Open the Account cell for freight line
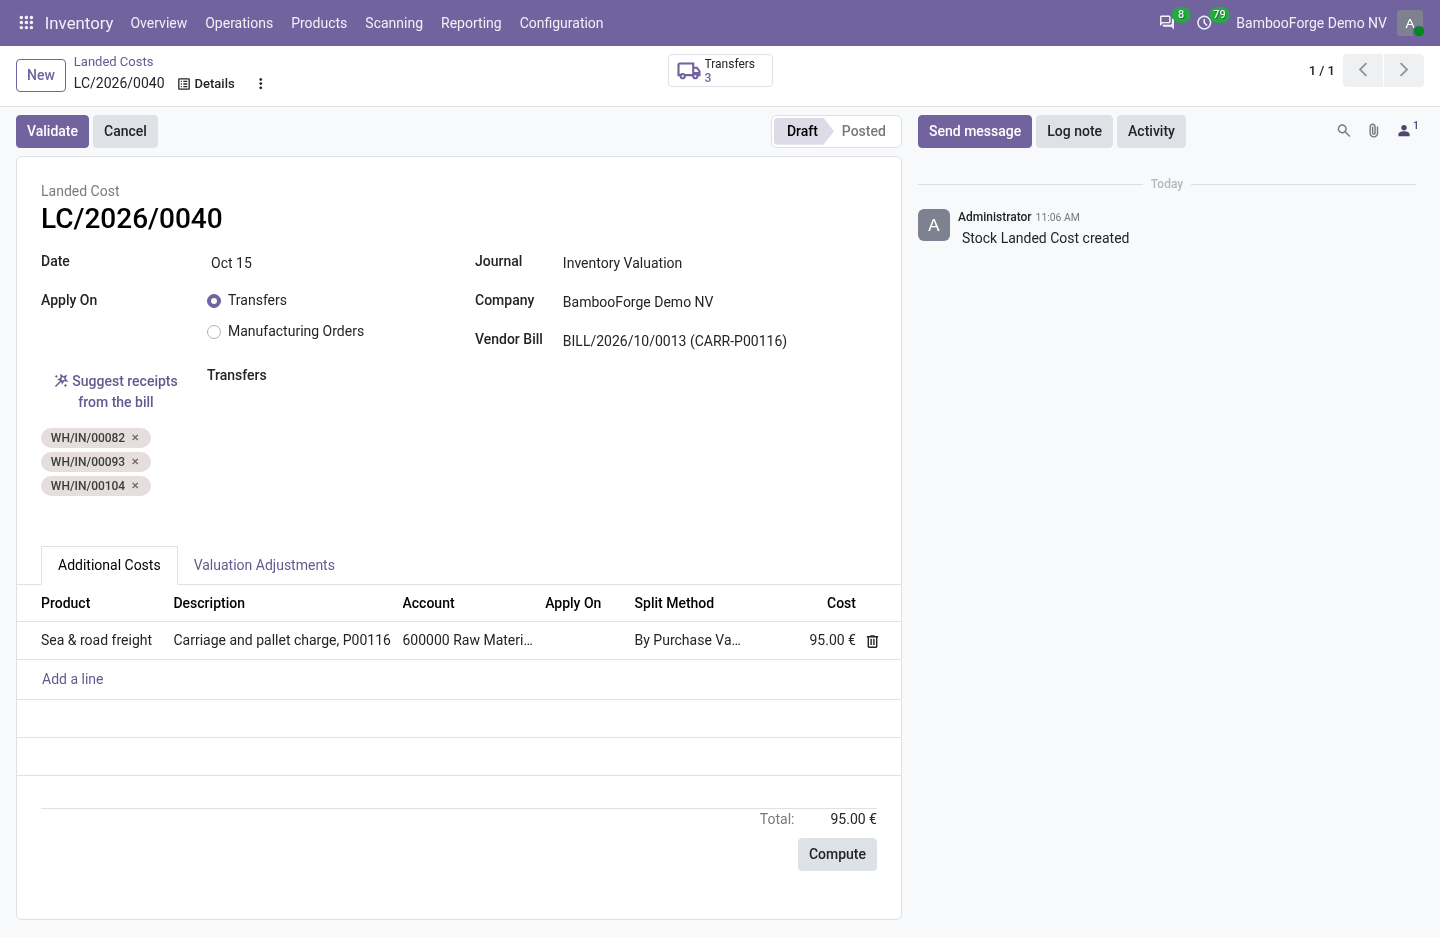Viewport: 1440px width, 937px height. [468, 640]
